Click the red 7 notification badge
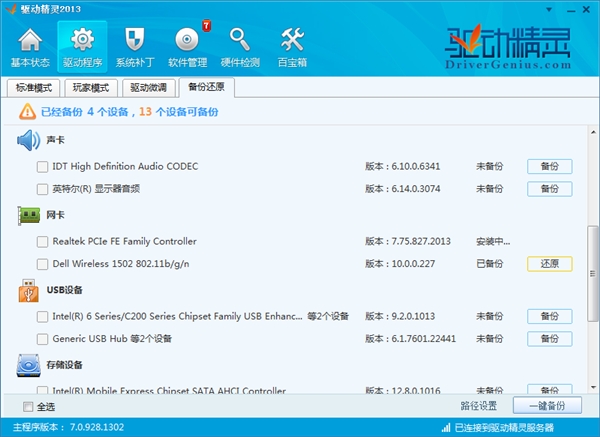 (x=207, y=26)
